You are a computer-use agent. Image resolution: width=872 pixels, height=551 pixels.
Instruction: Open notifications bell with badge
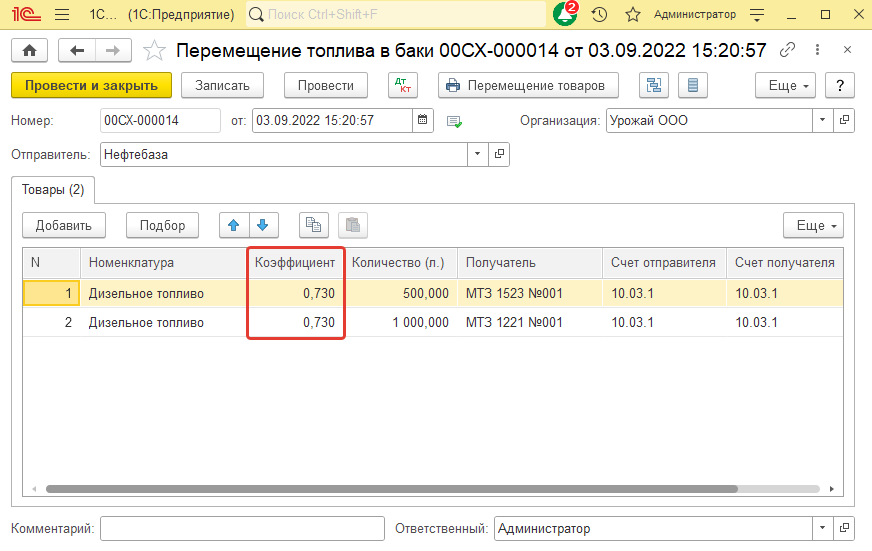pyautogui.click(x=565, y=15)
